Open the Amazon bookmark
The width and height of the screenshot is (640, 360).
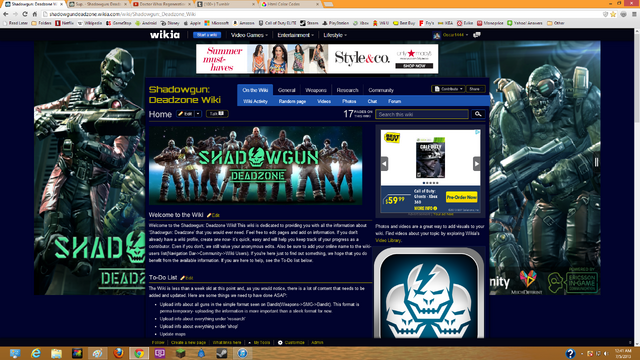tap(243, 23)
